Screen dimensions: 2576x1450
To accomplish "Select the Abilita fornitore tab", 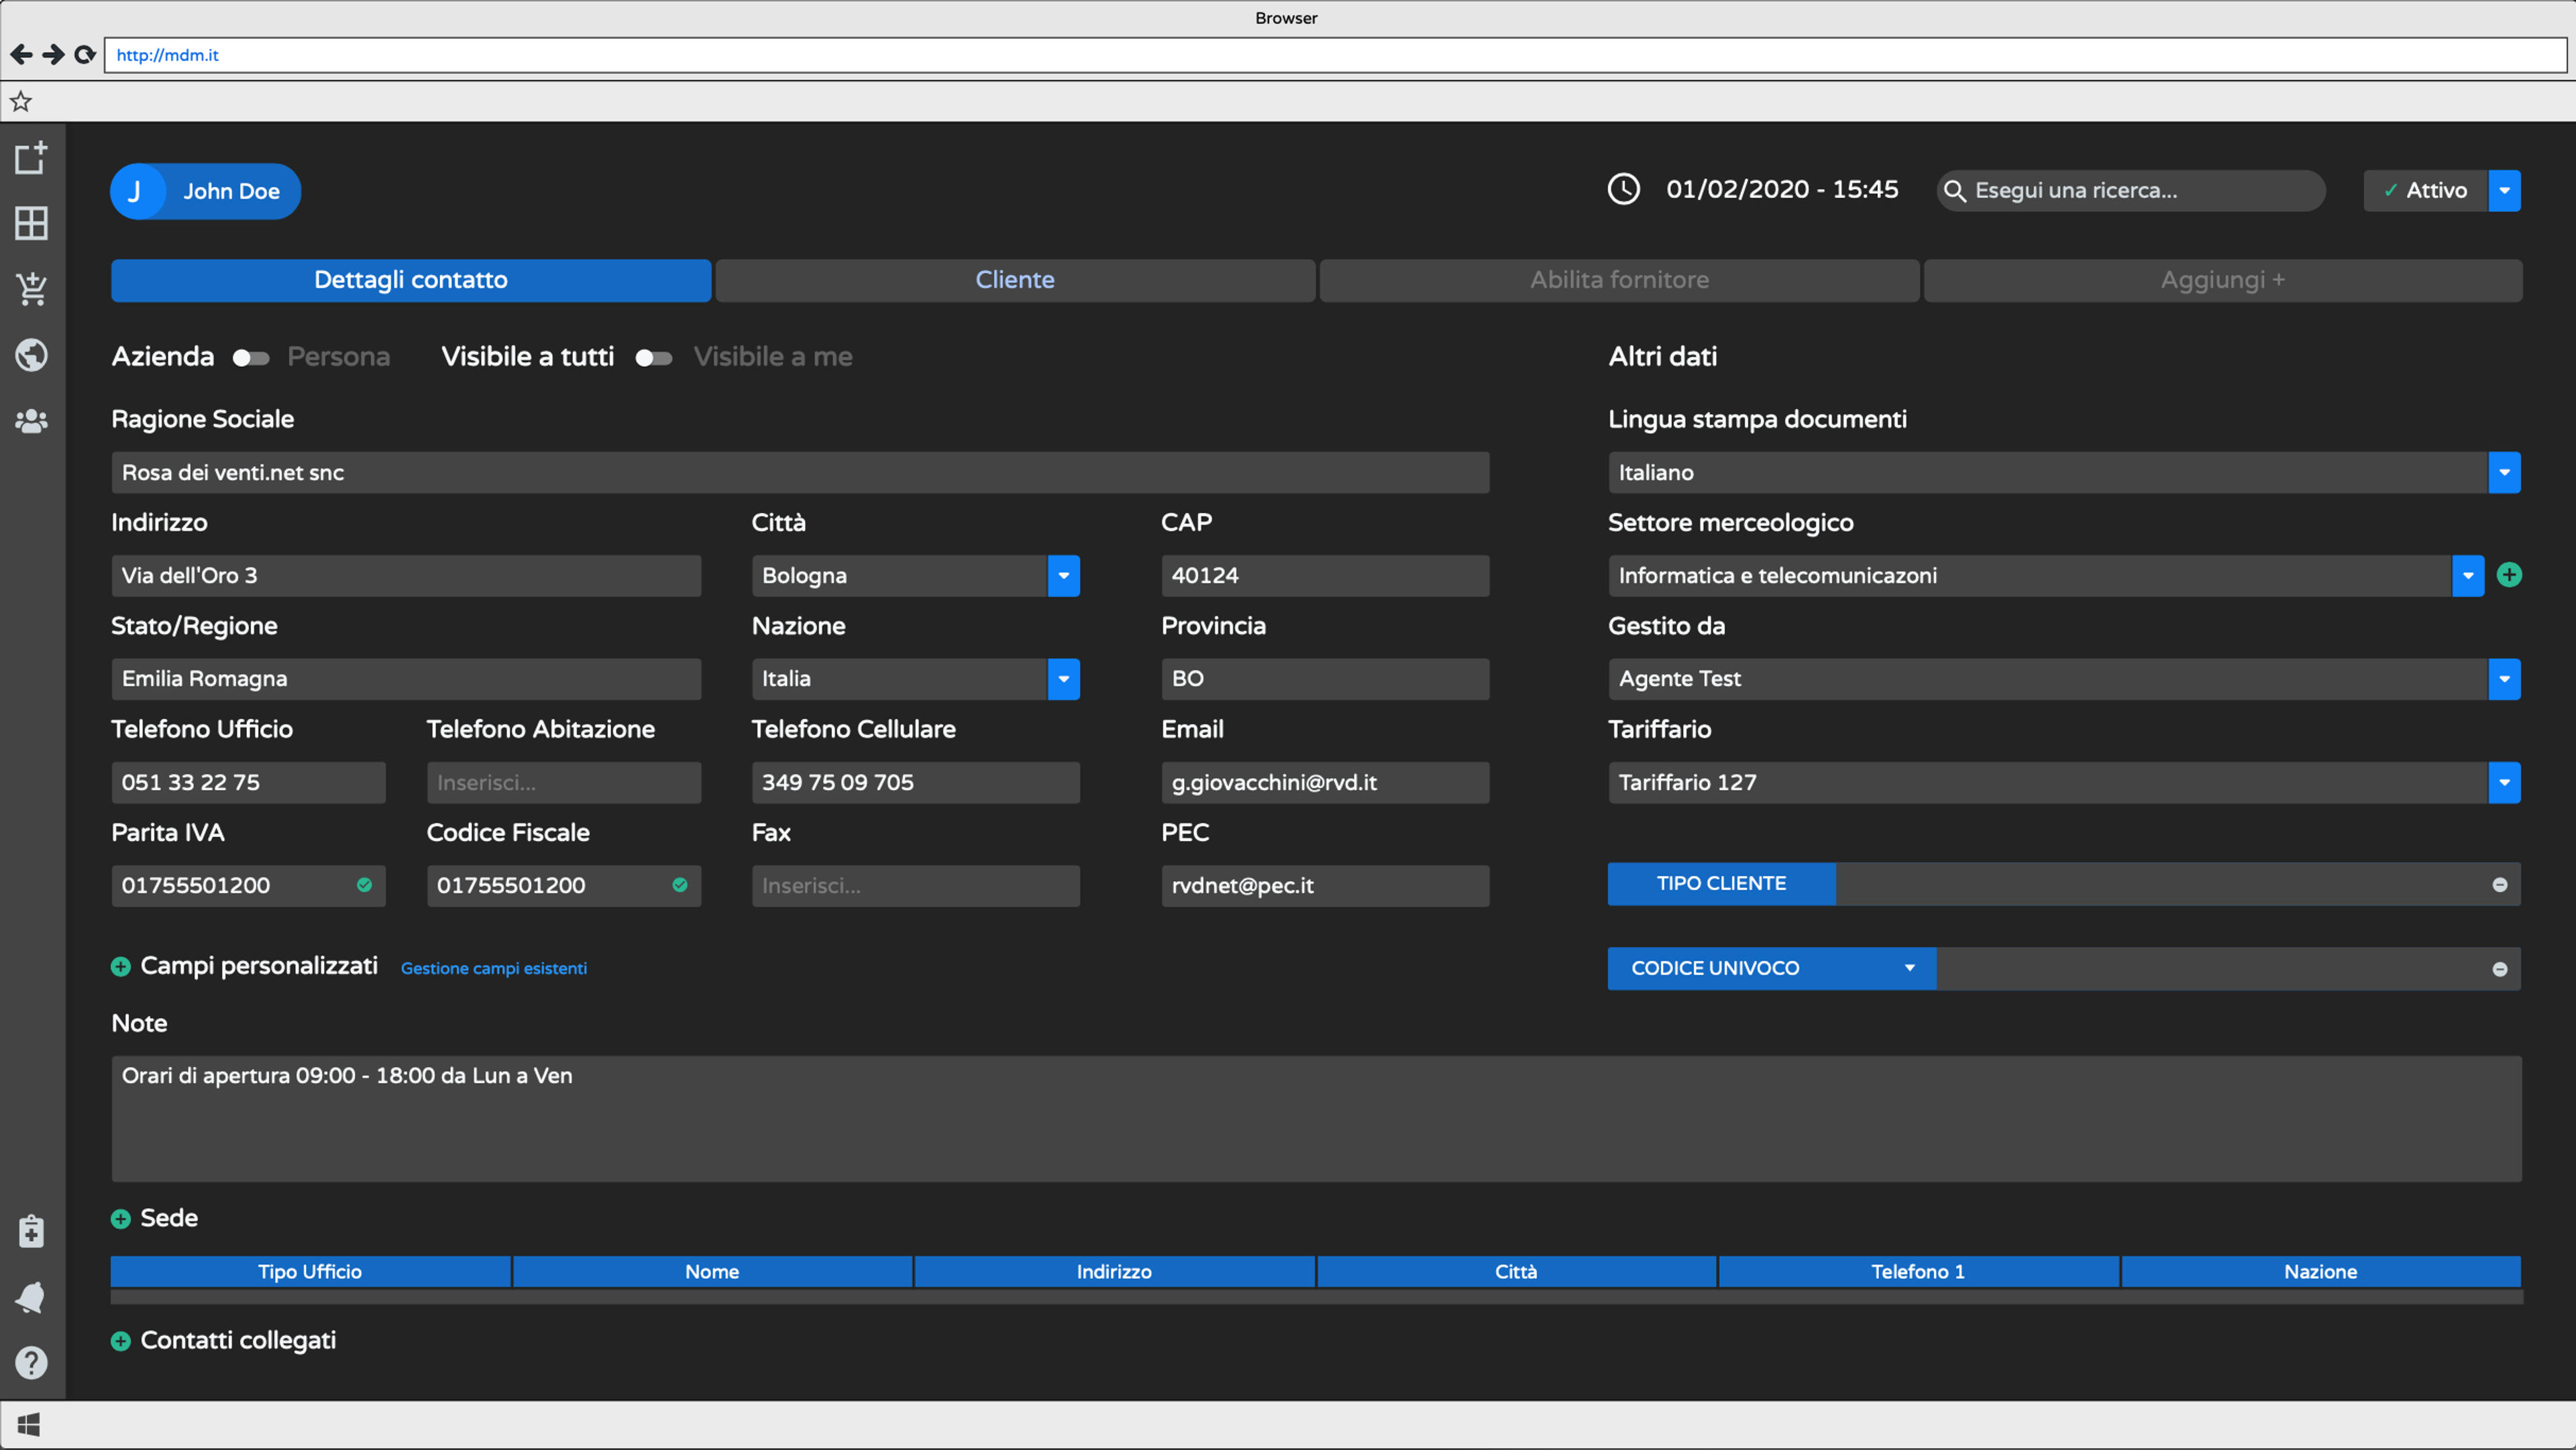I will point(1619,281).
